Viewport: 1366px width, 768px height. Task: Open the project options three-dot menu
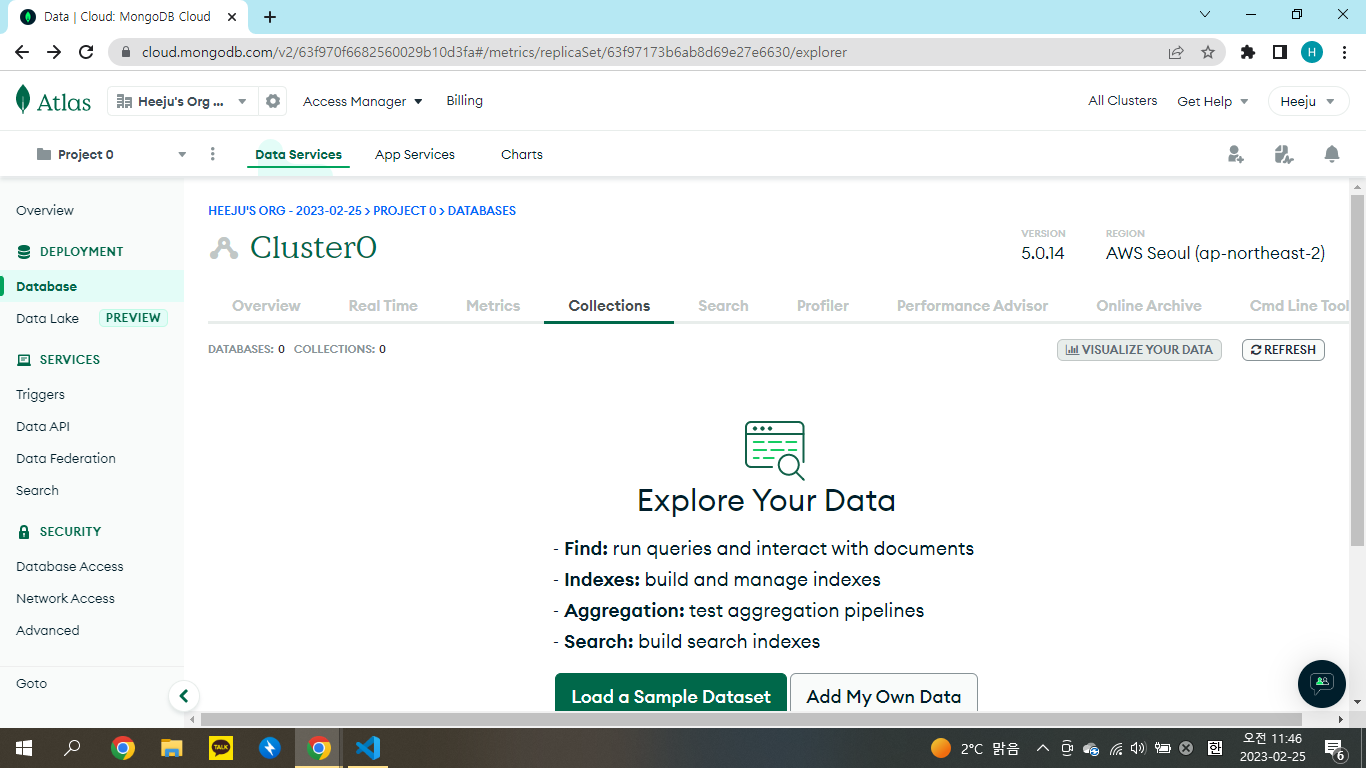click(212, 154)
